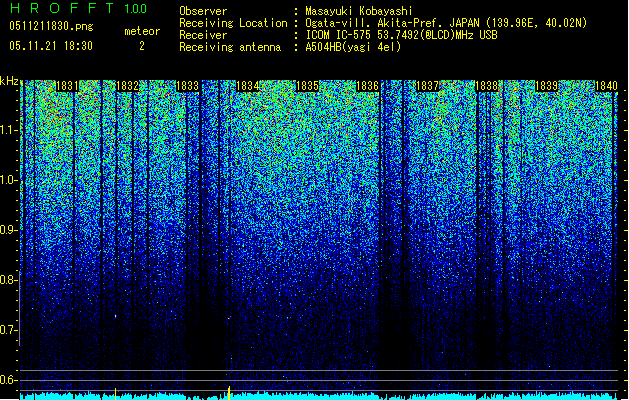629x400 pixels.
Task: Click the meteor echo dot near 1832
Action: coord(116,317)
